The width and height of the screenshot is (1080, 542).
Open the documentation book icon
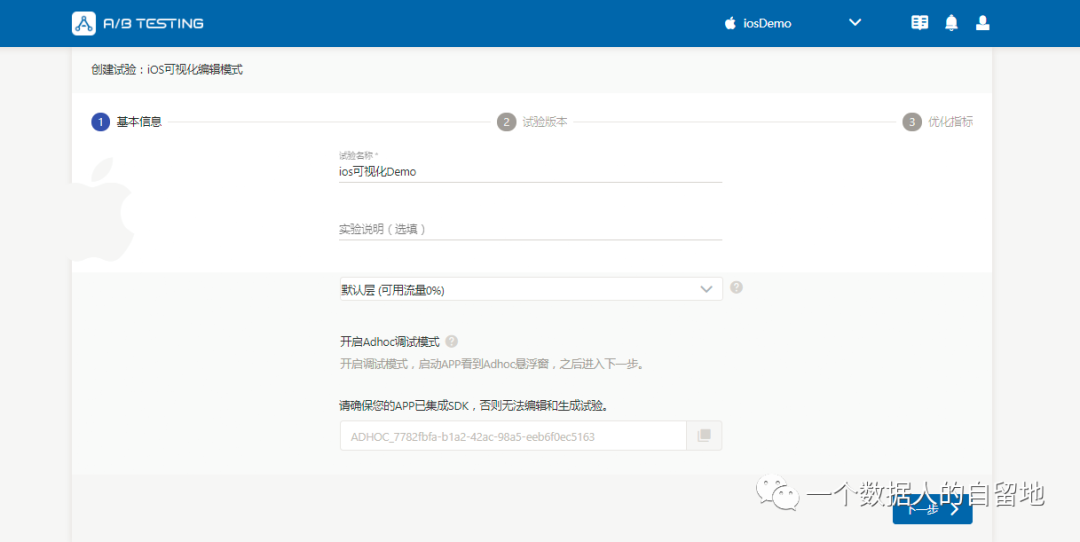pos(920,22)
